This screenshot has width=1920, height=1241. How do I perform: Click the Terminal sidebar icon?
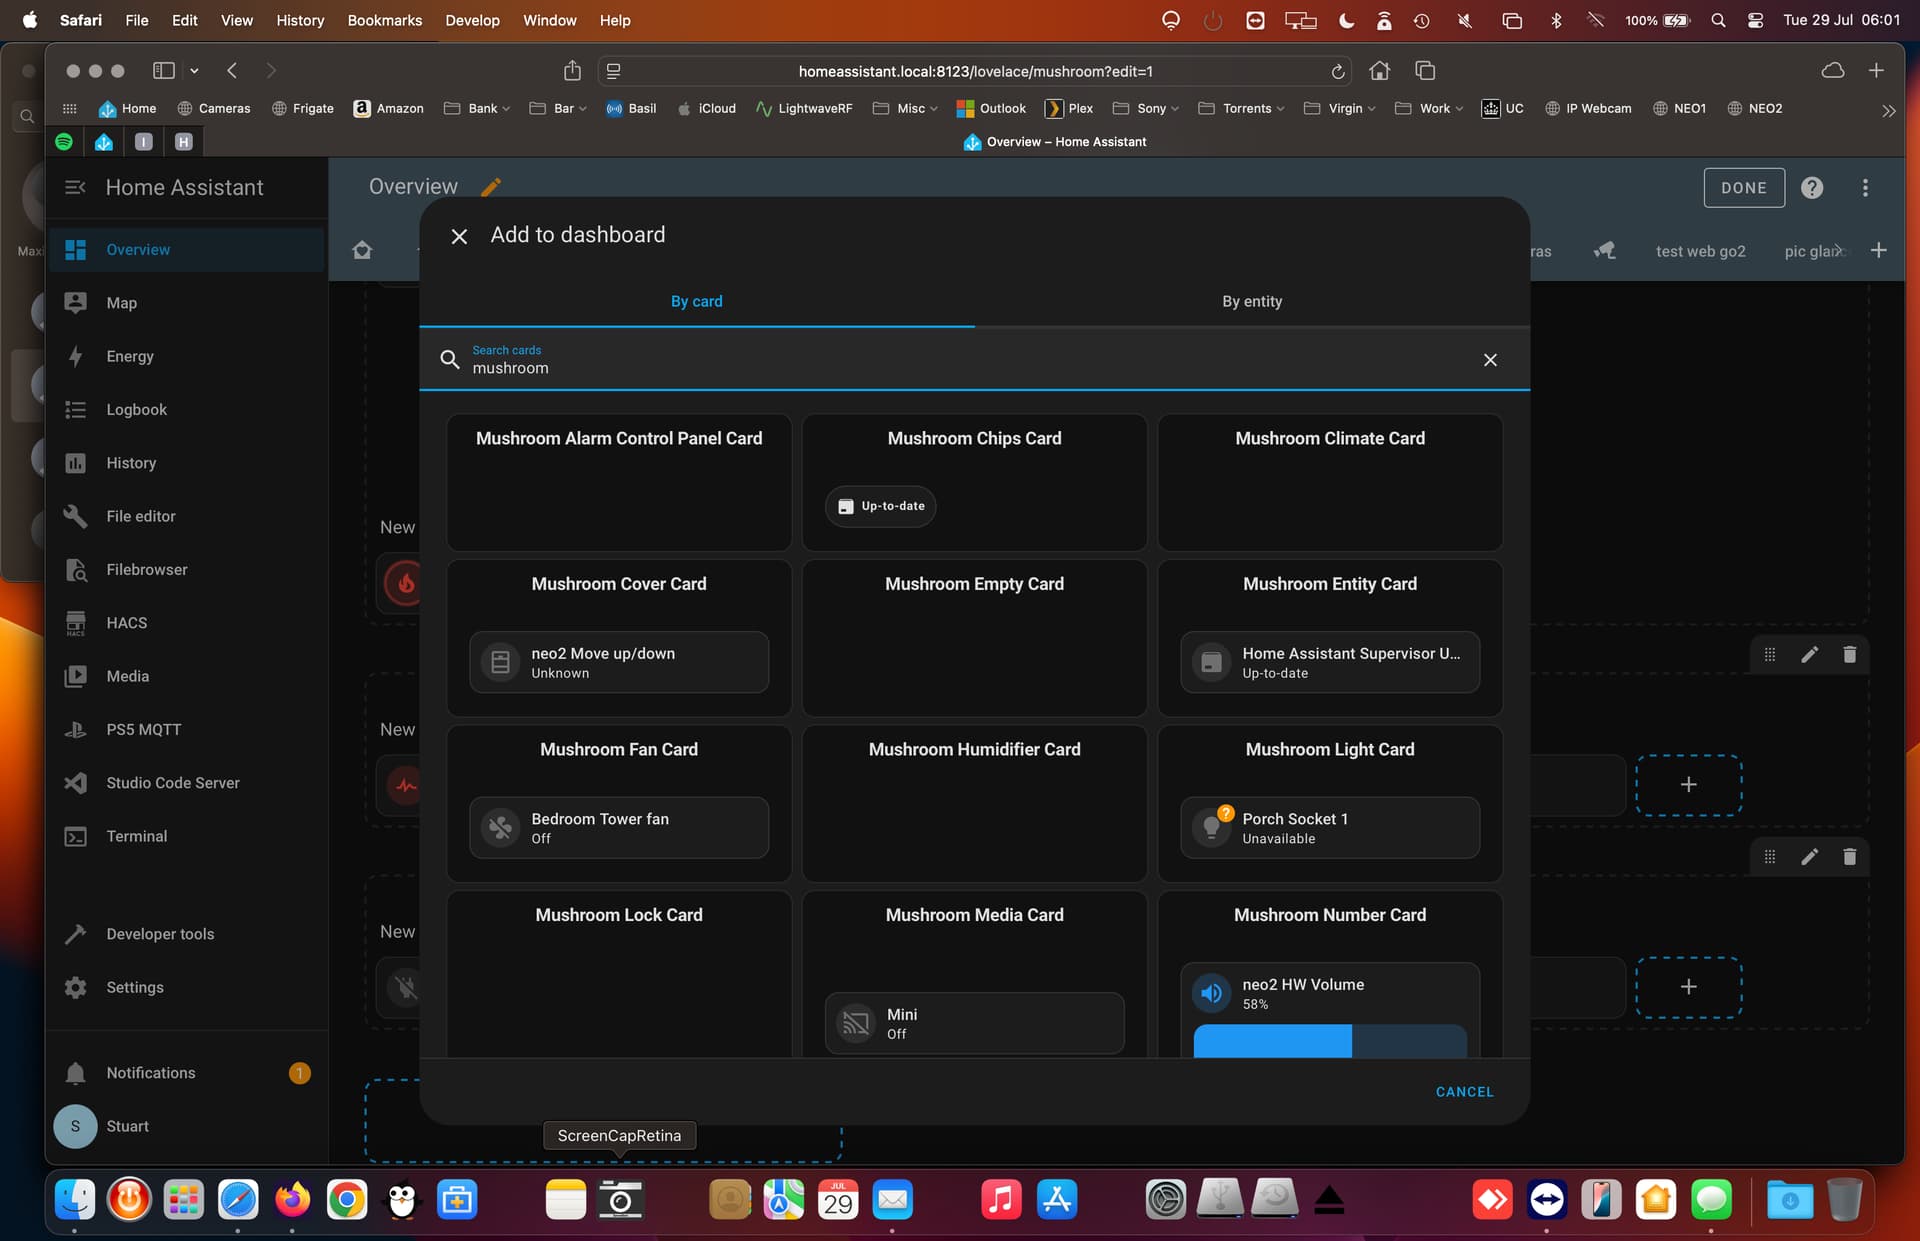(75, 836)
